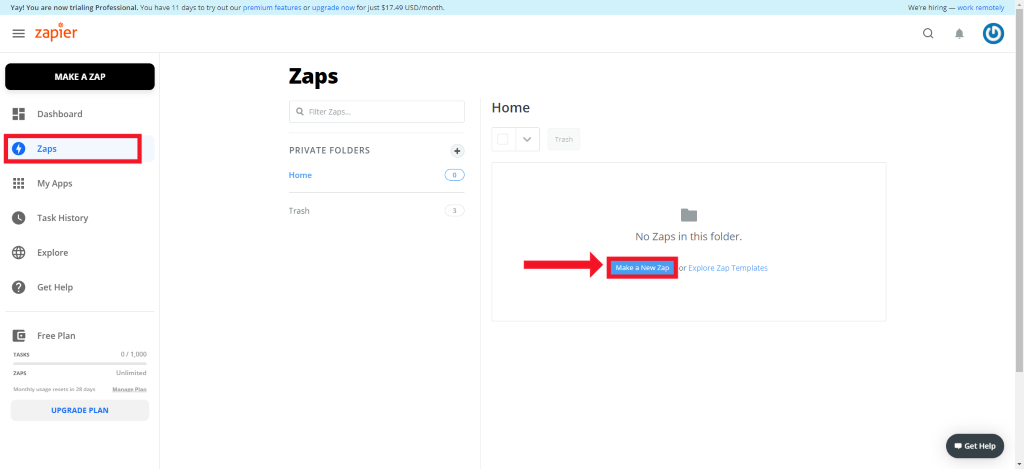Go to Dashboard in sidebar
Viewport: 1024px width, 469px height.
pyautogui.click(x=59, y=114)
